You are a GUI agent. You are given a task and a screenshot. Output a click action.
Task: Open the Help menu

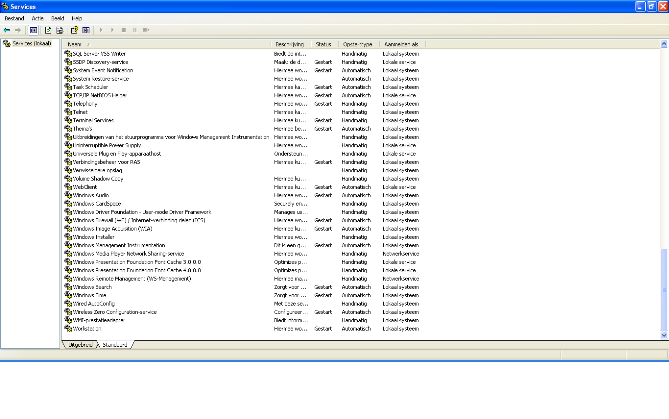click(77, 18)
